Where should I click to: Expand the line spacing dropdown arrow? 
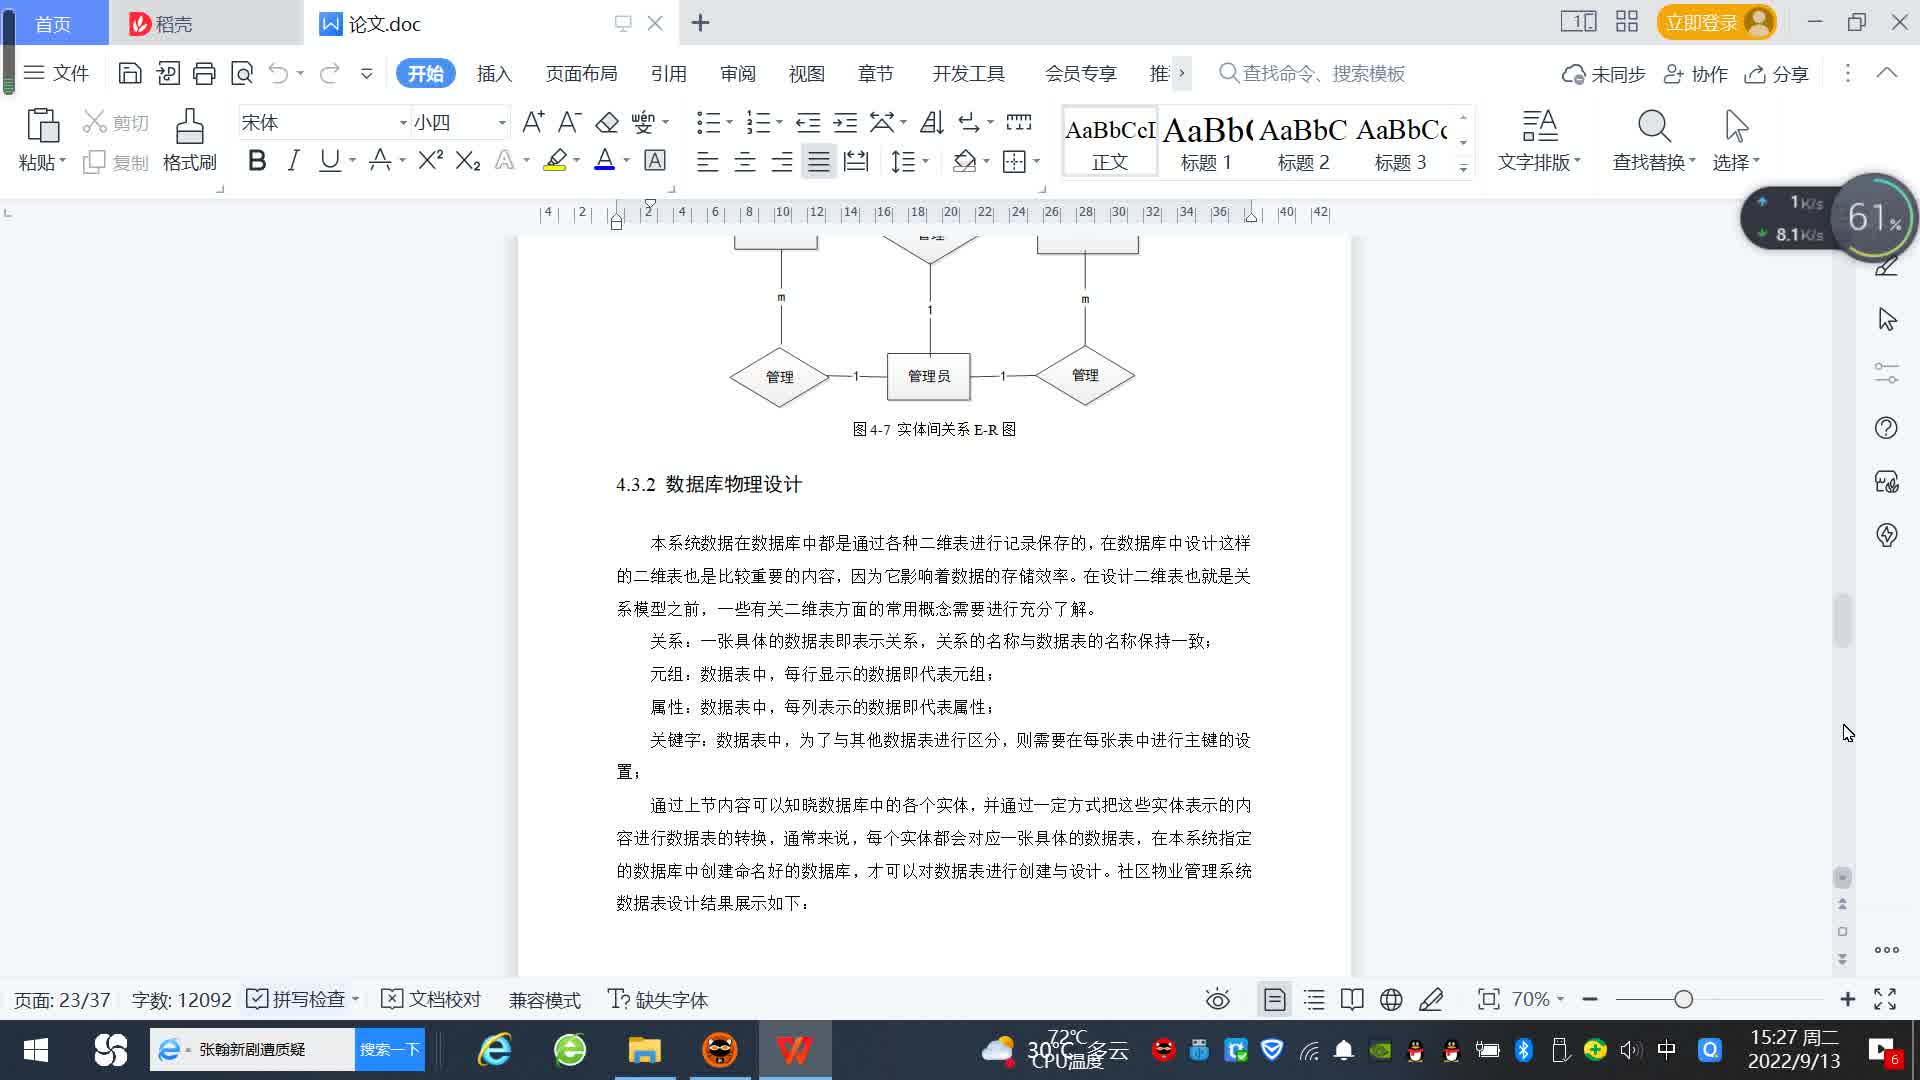coord(926,161)
